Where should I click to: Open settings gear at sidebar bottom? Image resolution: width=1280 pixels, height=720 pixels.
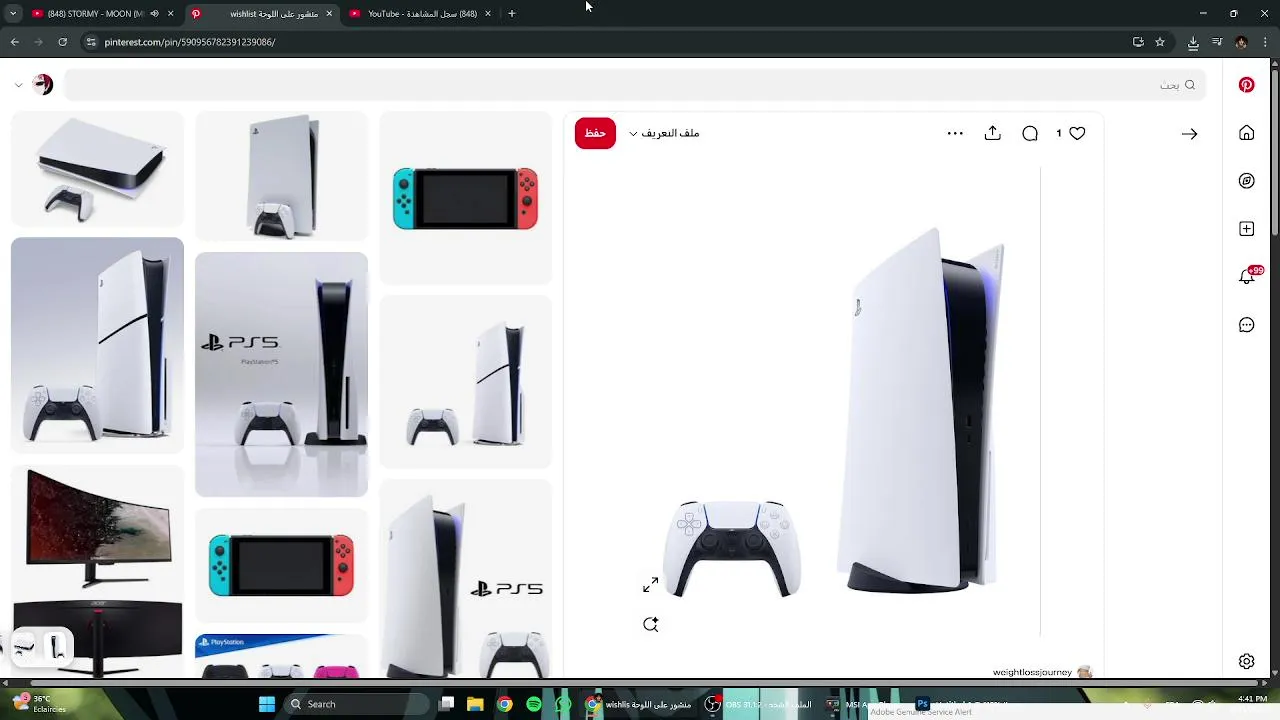coord(1246,661)
